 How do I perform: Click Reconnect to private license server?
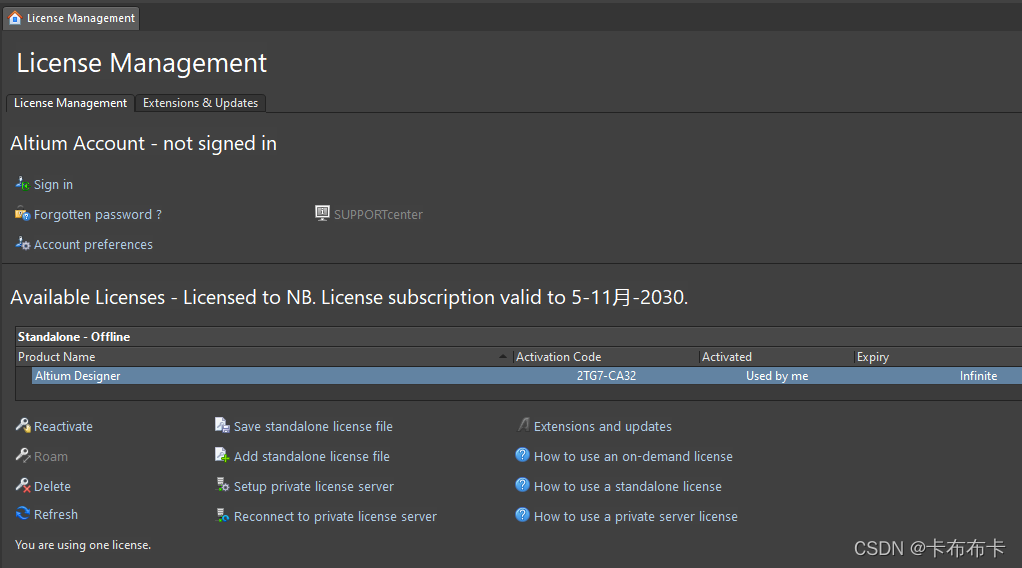335,516
